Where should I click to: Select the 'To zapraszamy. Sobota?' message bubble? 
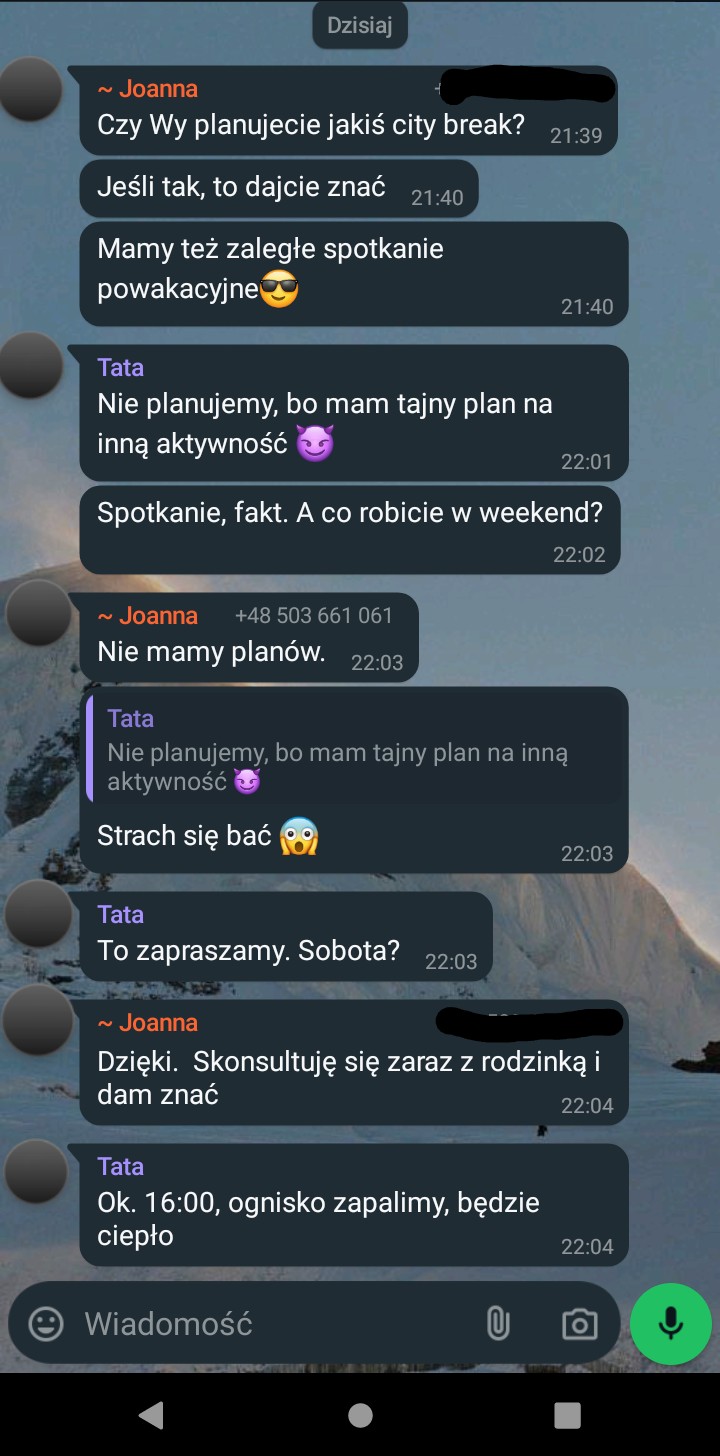coord(286,936)
